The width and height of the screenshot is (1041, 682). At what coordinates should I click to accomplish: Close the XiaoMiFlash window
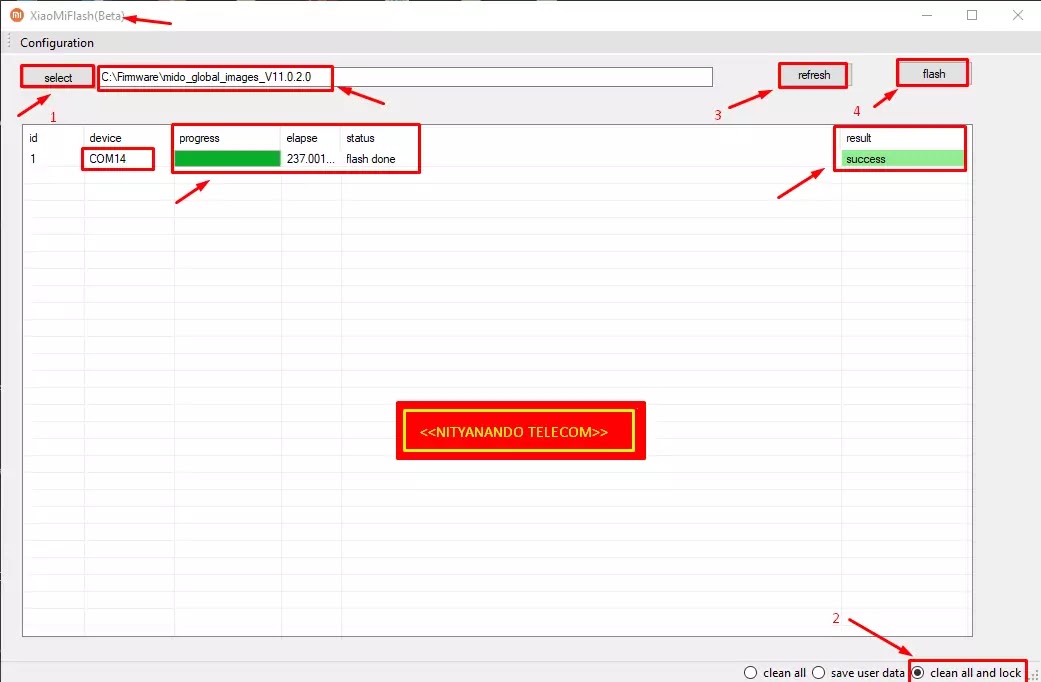1018,15
